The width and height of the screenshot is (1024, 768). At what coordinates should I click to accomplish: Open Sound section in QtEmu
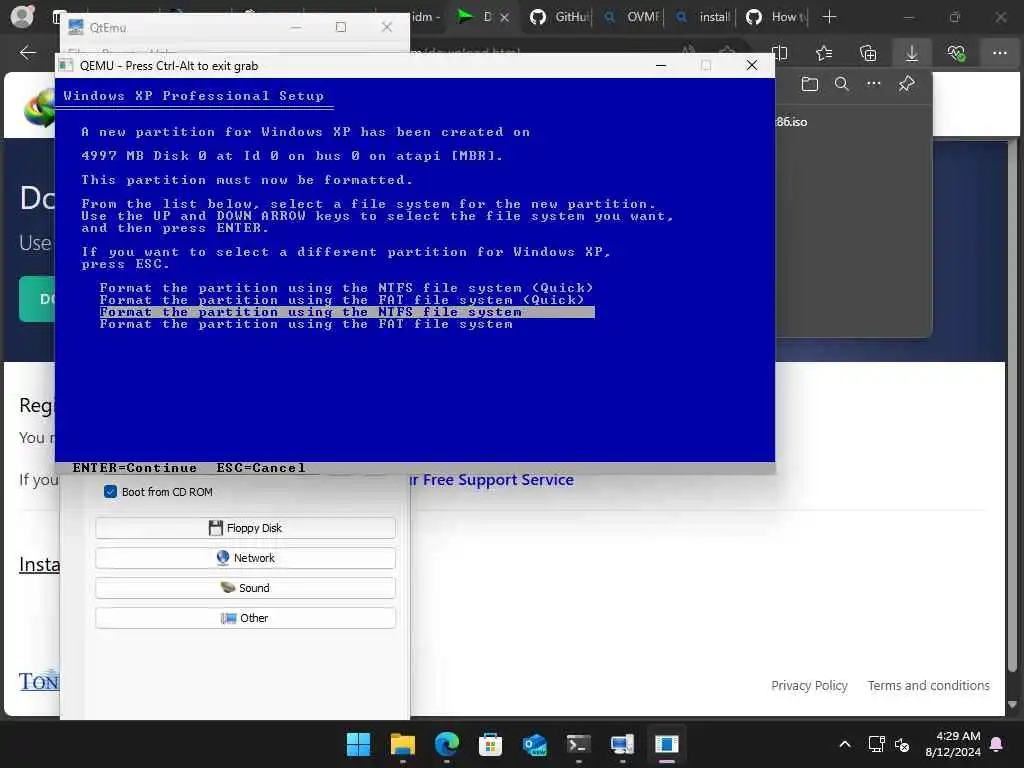[x=245, y=588]
